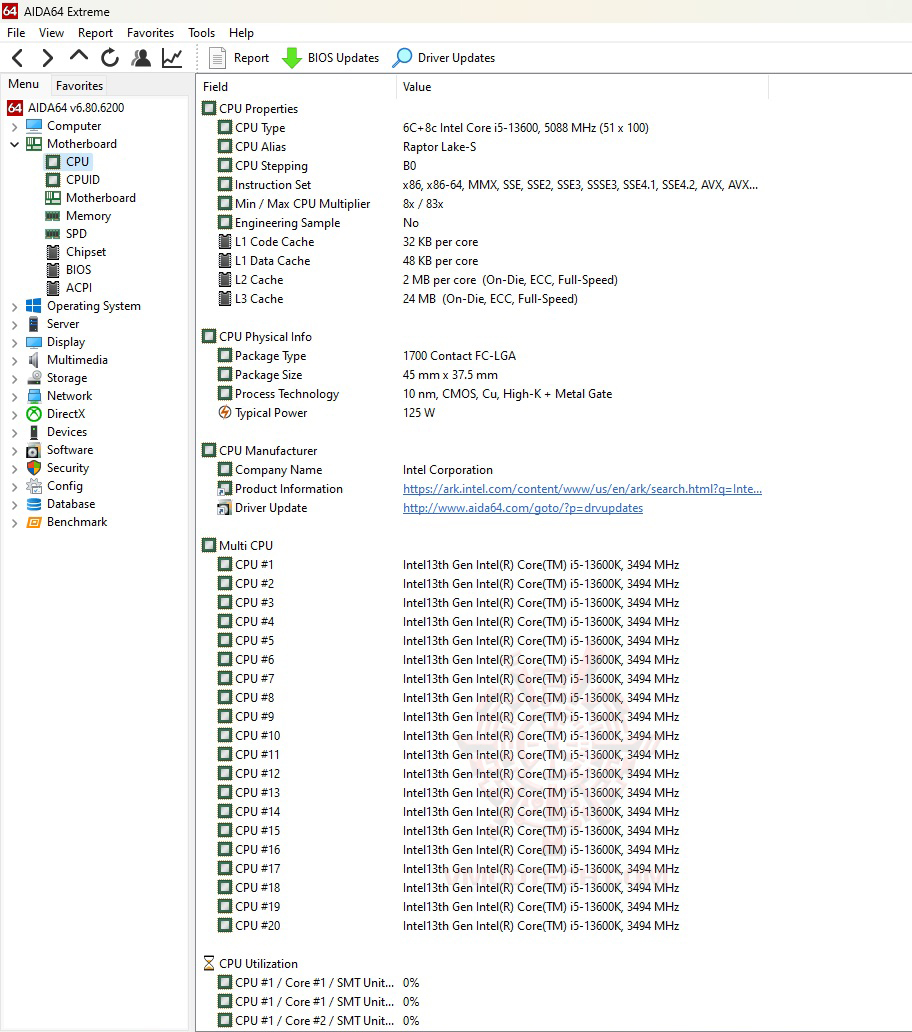
Task: Select the Engineering Sample row
Action: [318, 223]
